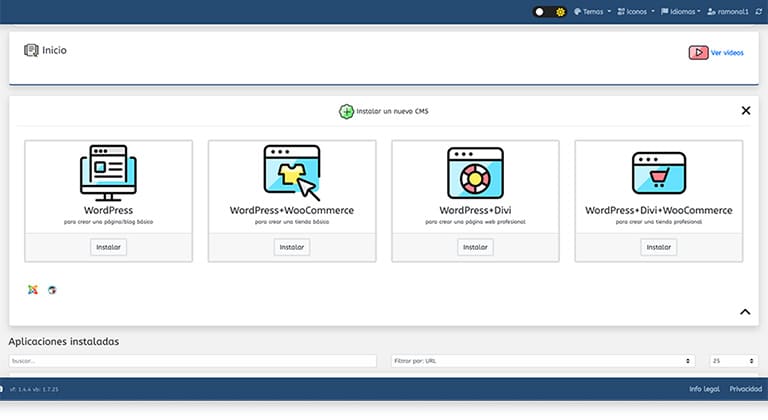Install basic WordPress

(x=108, y=247)
